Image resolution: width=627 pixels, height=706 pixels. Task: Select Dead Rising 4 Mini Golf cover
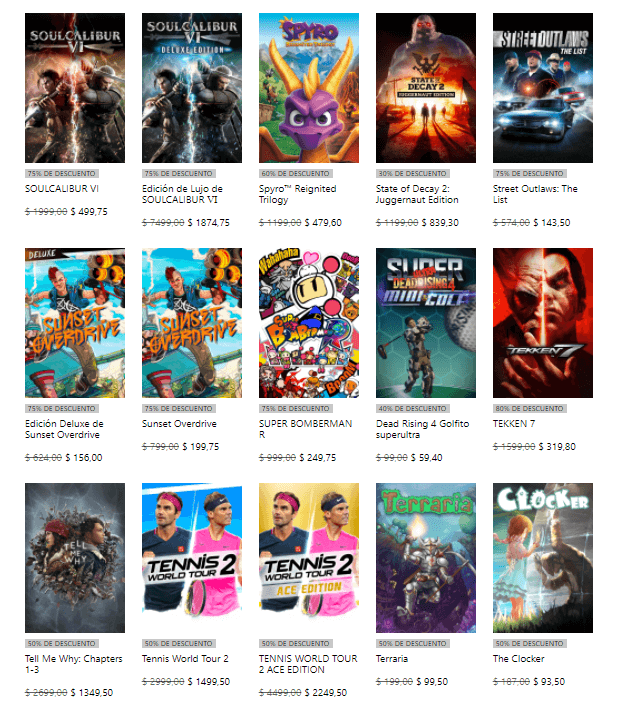click(x=426, y=323)
